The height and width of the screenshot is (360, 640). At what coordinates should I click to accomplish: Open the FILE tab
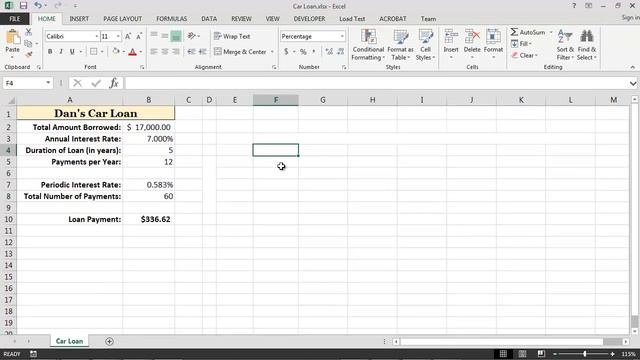pyautogui.click(x=14, y=19)
